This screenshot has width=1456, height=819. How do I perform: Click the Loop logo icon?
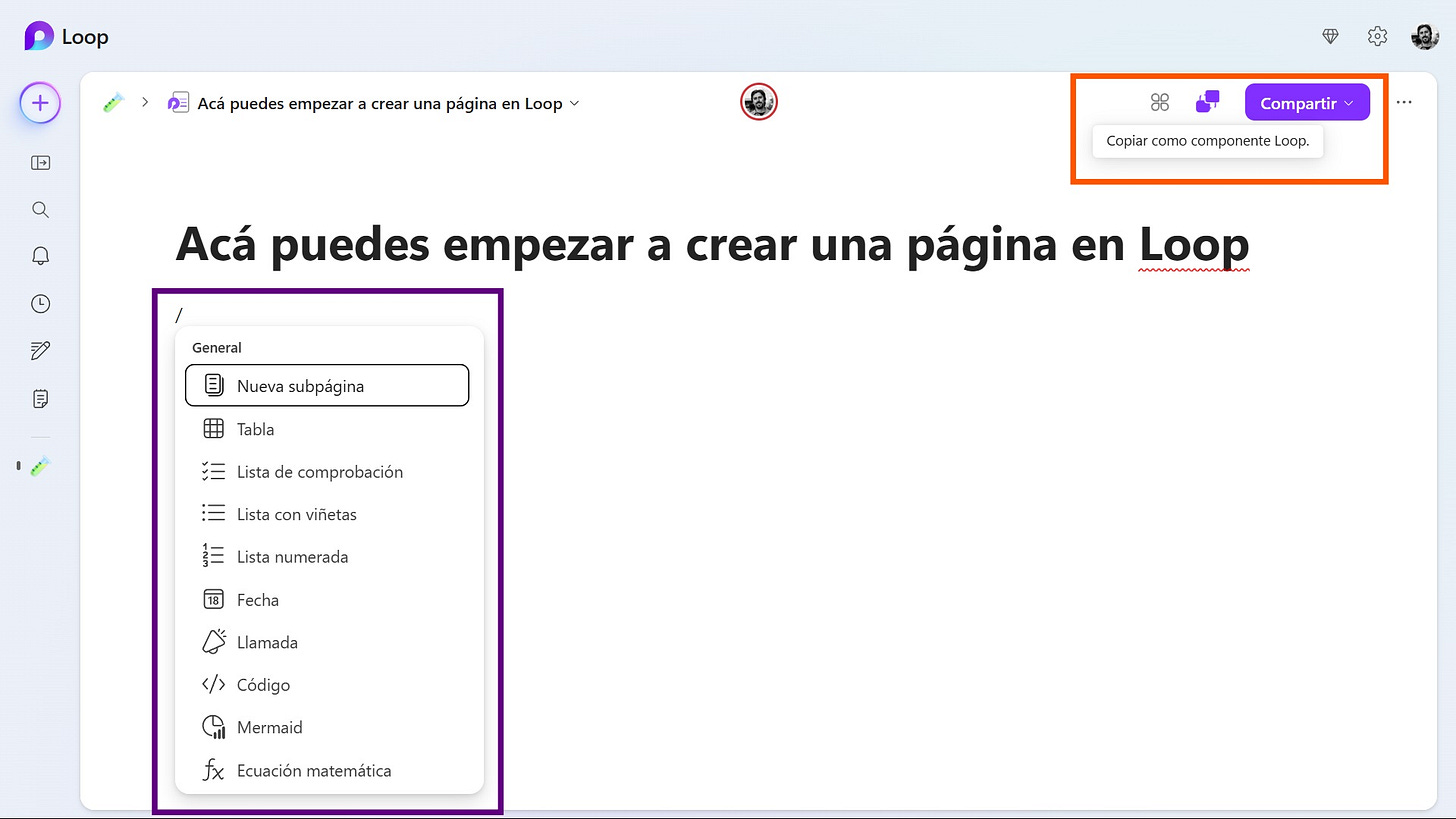pyautogui.click(x=39, y=37)
